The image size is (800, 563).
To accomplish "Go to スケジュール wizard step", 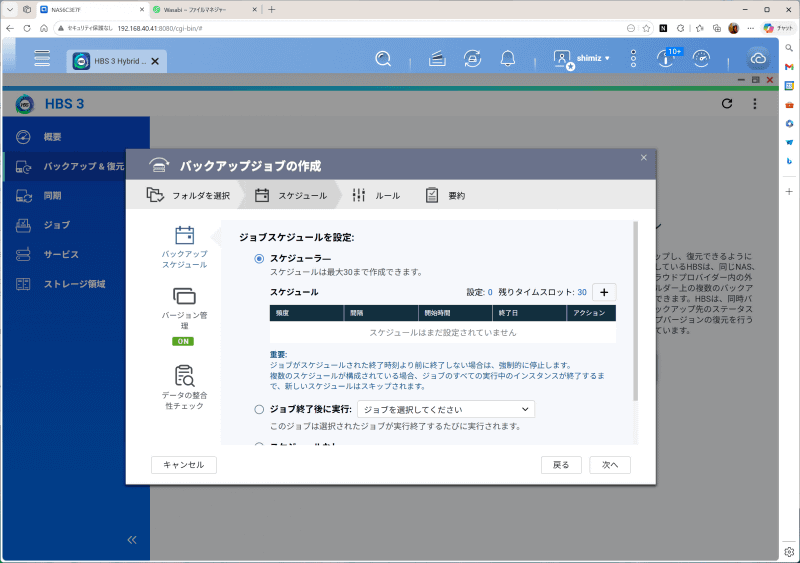I will click(x=290, y=195).
